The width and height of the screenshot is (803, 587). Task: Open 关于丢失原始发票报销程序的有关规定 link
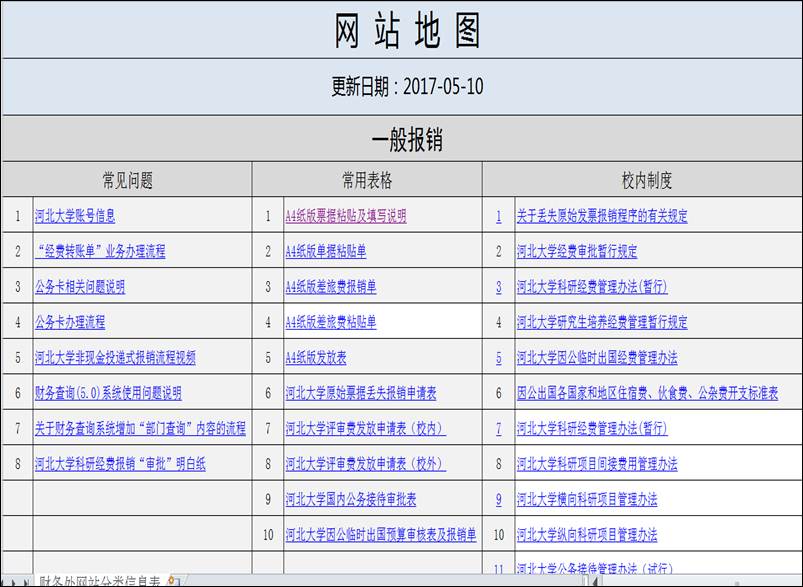point(602,216)
